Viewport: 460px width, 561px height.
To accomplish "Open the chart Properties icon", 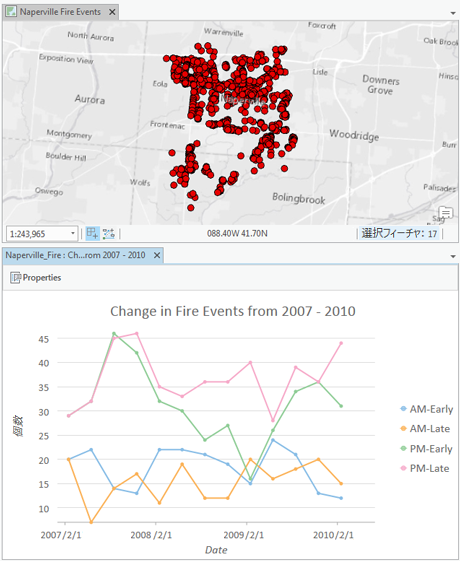I will point(15,278).
